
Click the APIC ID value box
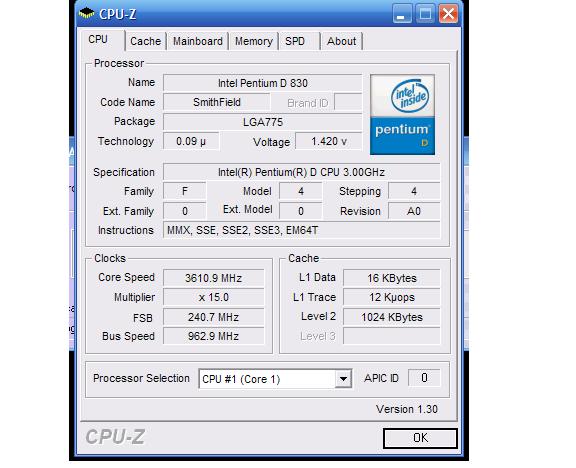point(424,378)
